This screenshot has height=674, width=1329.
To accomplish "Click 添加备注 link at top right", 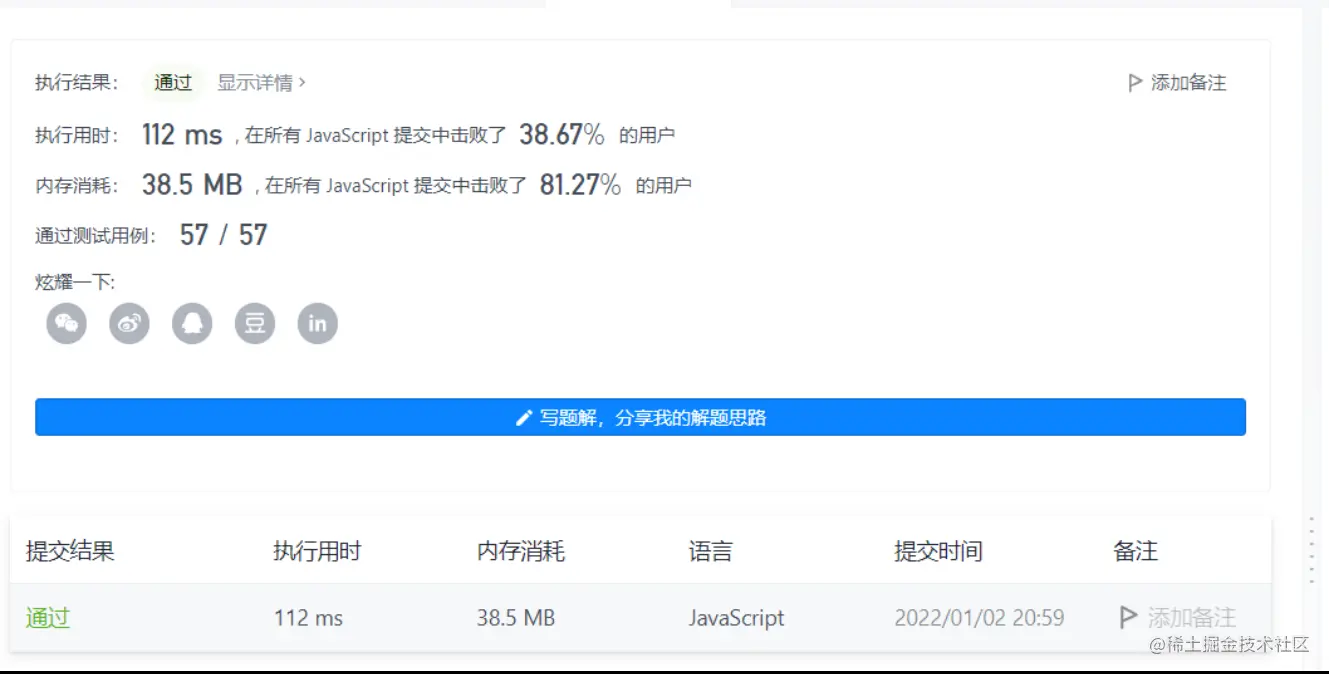I will pyautogui.click(x=1177, y=83).
